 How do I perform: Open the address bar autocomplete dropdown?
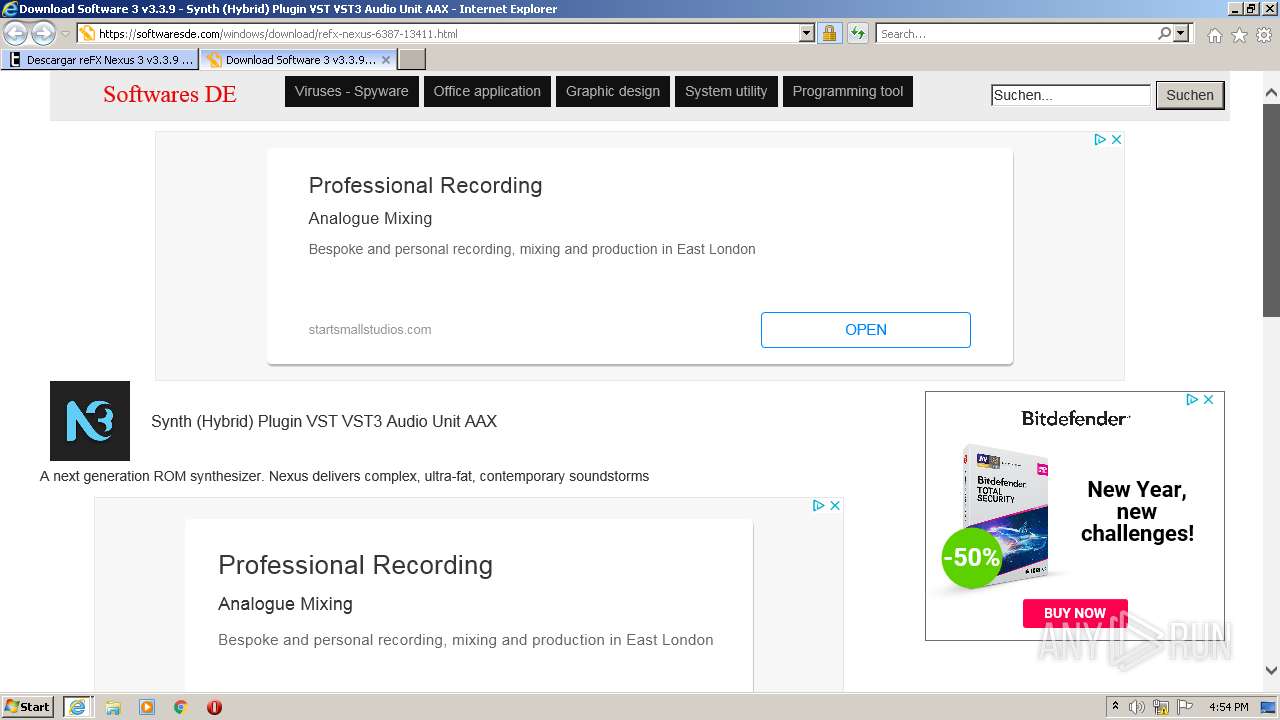coord(807,33)
